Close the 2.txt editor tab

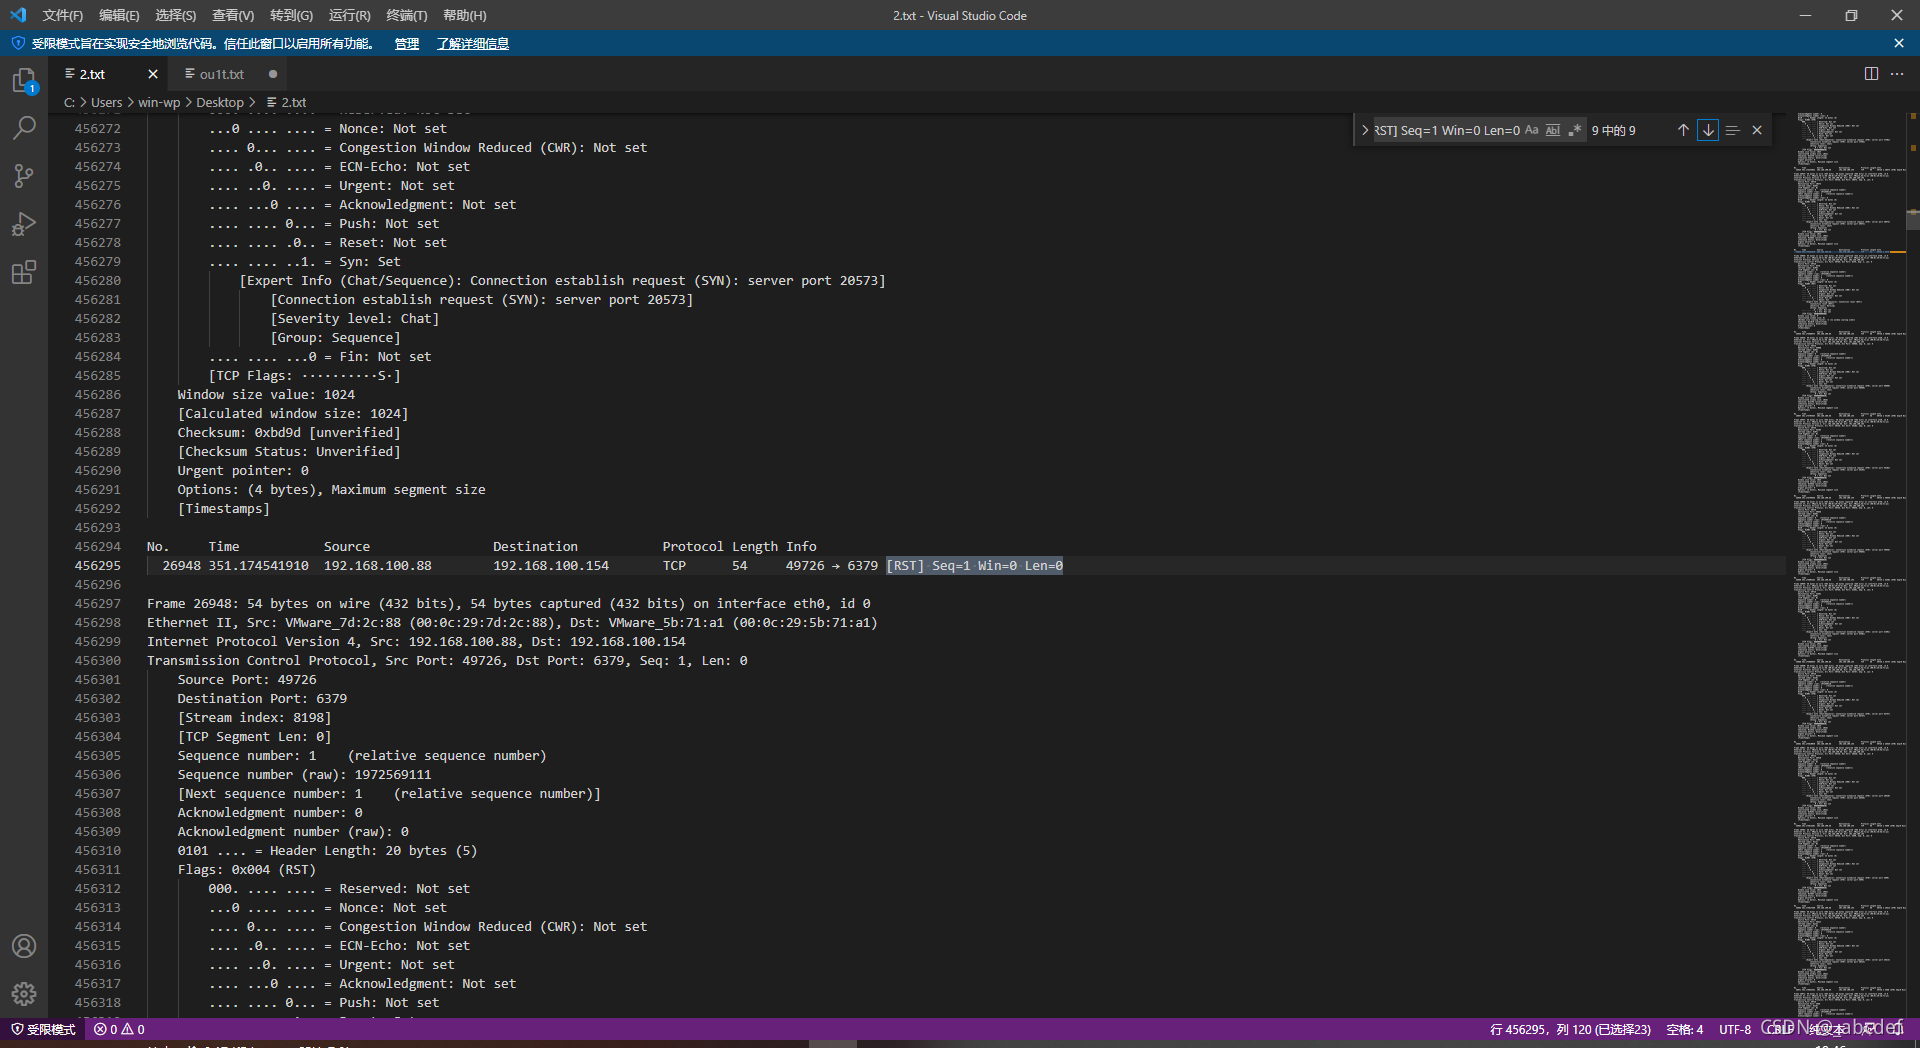153,74
